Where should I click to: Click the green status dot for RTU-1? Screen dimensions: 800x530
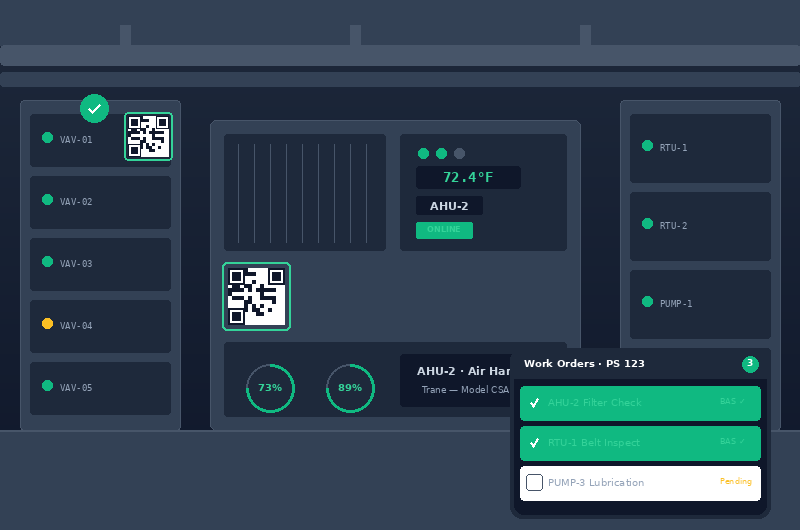(x=647, y=146)
